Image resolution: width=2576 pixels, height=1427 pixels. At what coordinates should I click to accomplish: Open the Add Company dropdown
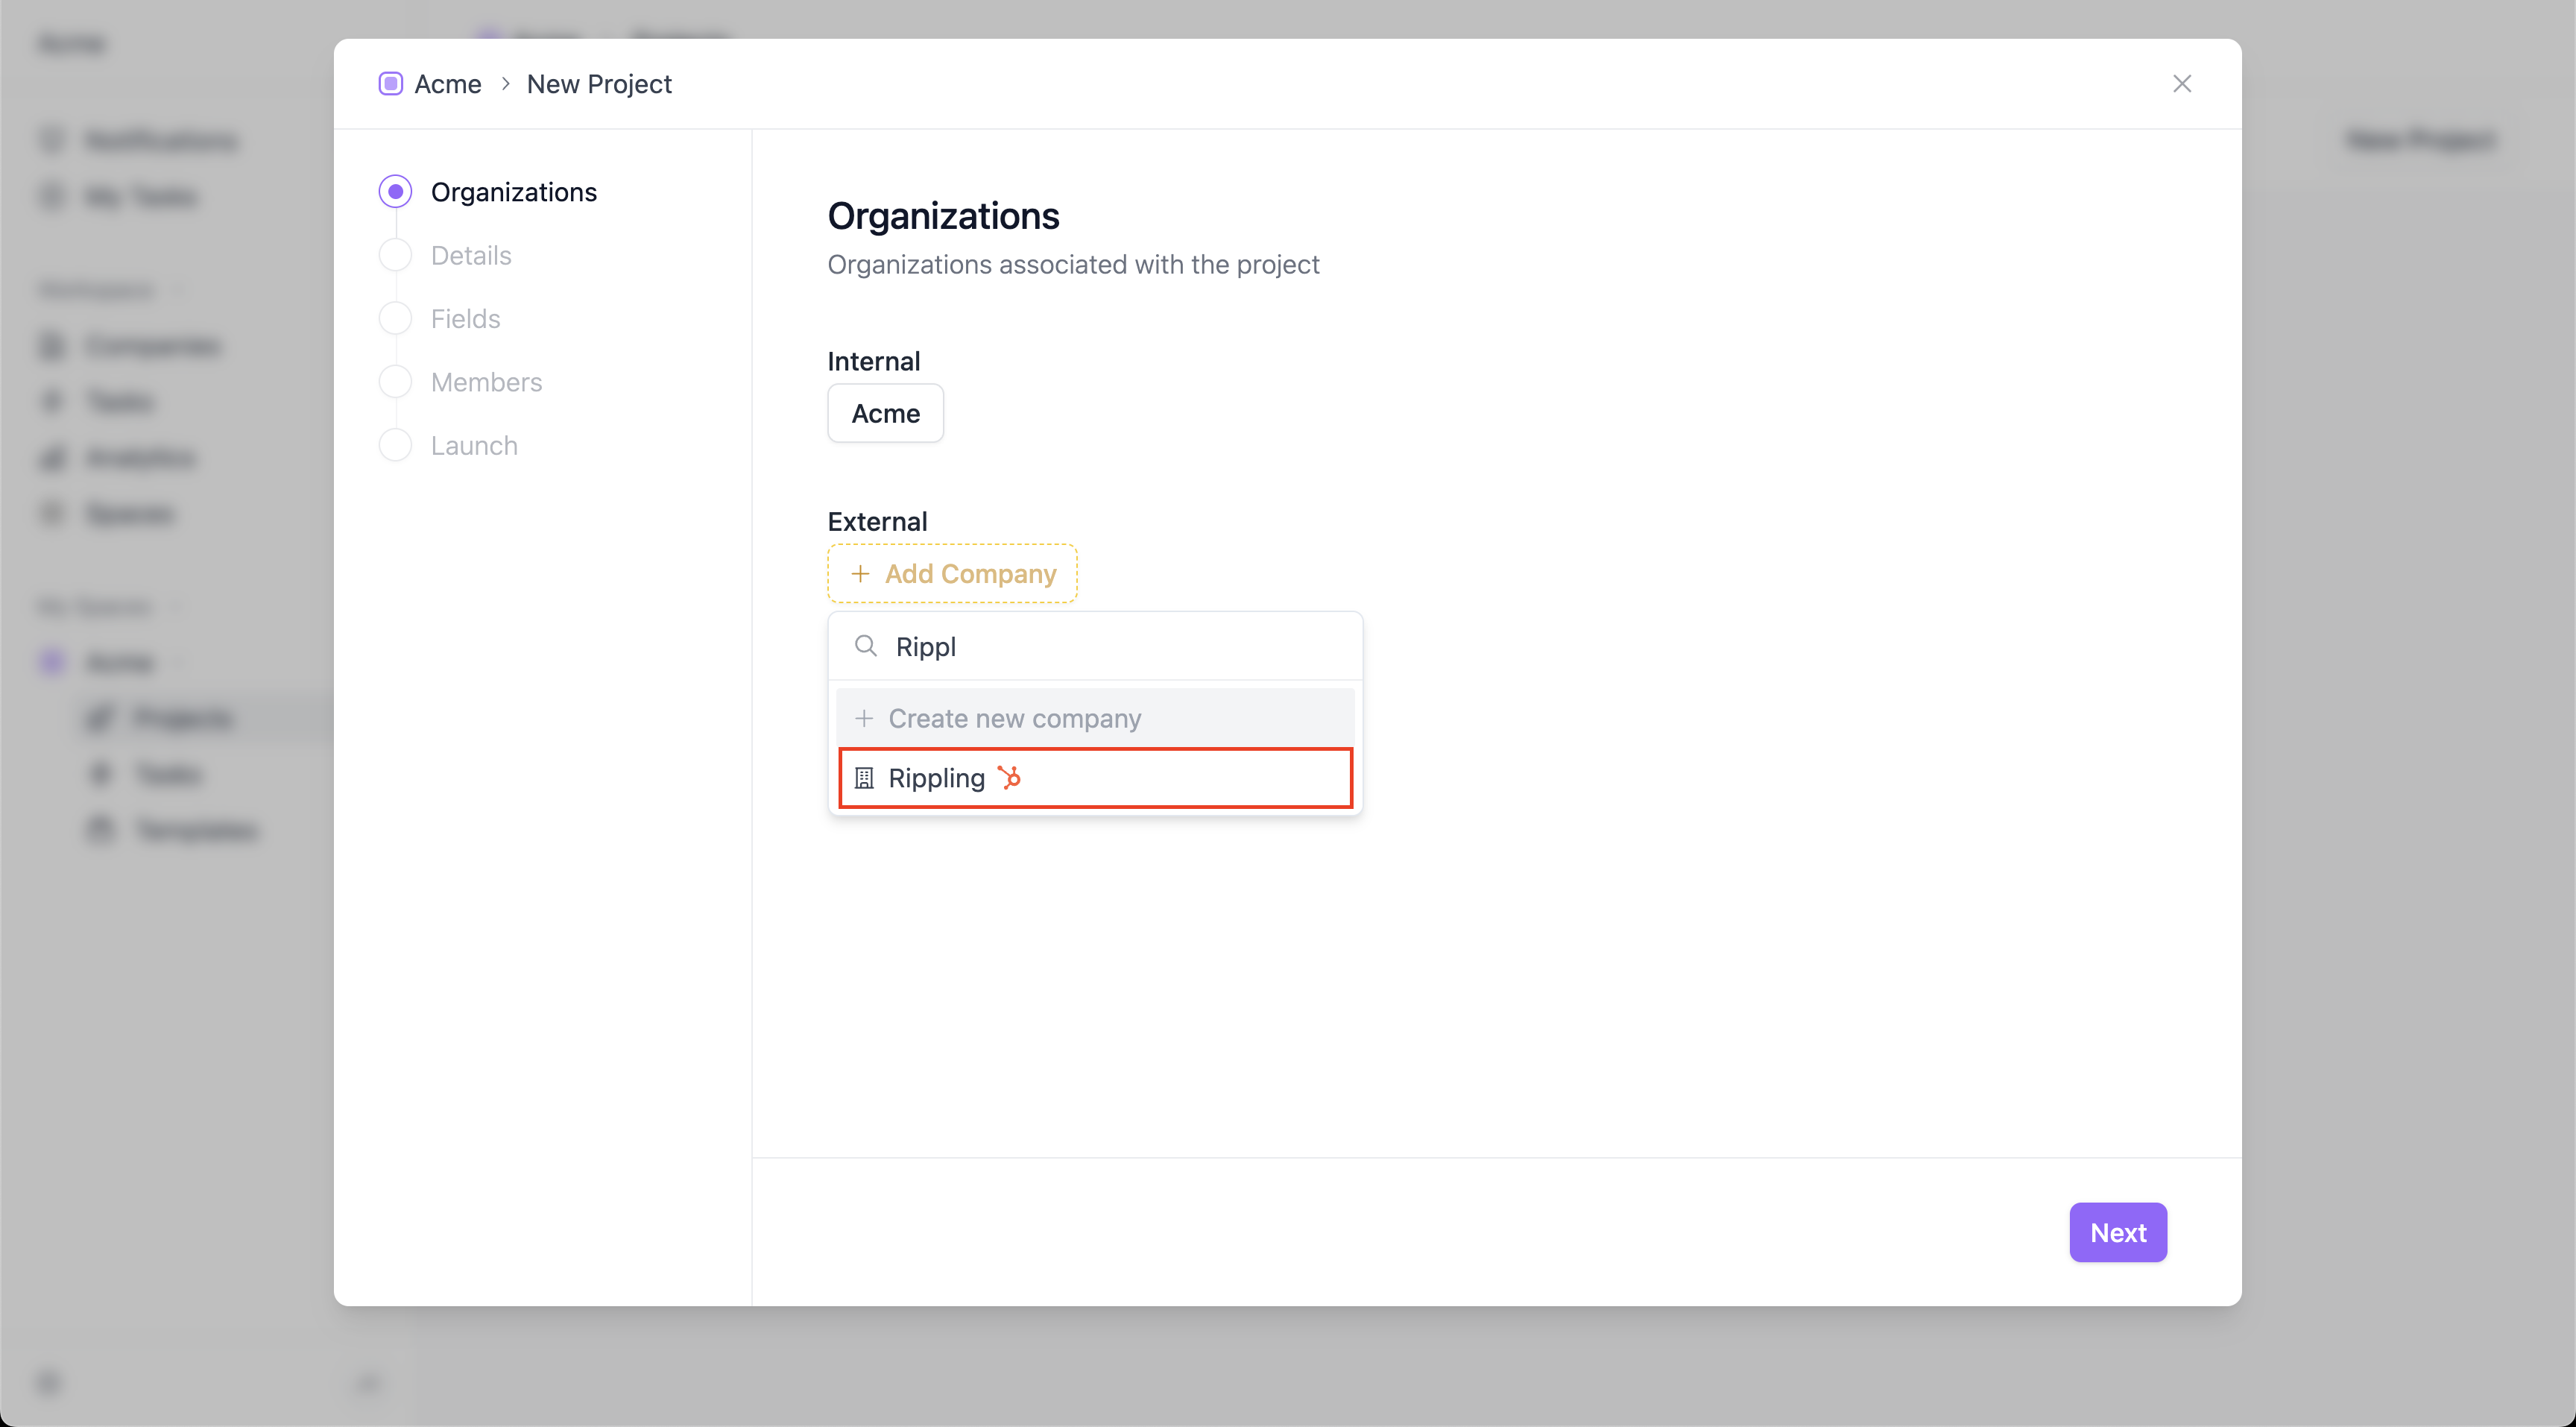[x=952, y=574]
